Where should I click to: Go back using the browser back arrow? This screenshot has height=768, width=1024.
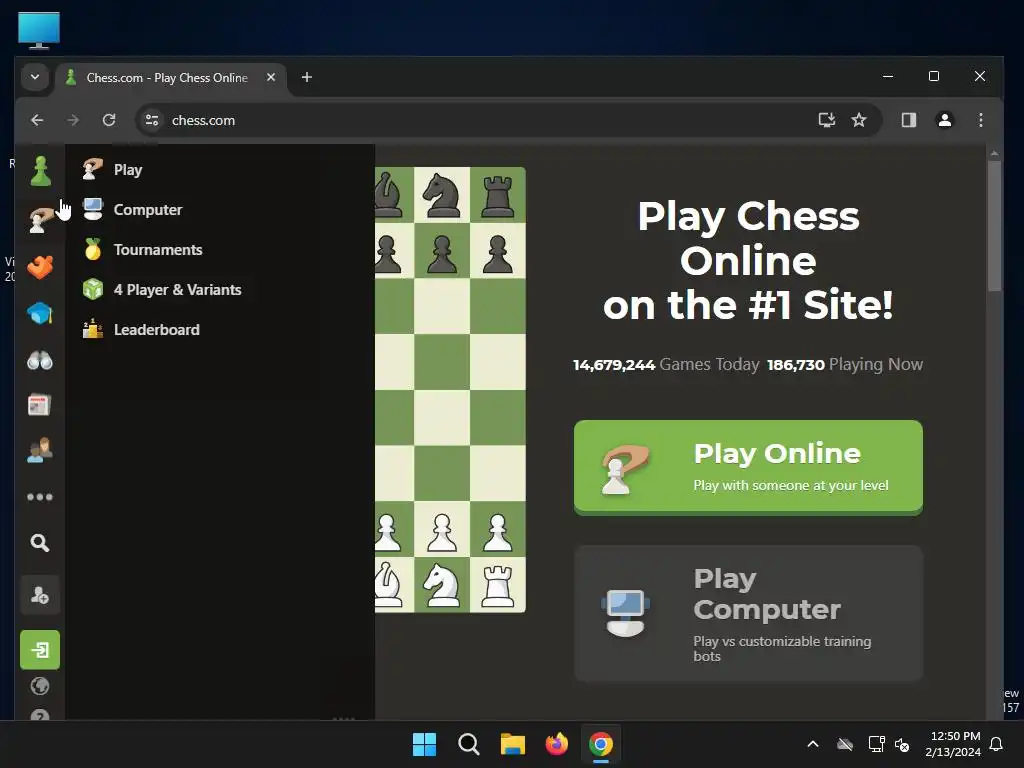click(37, 120)
